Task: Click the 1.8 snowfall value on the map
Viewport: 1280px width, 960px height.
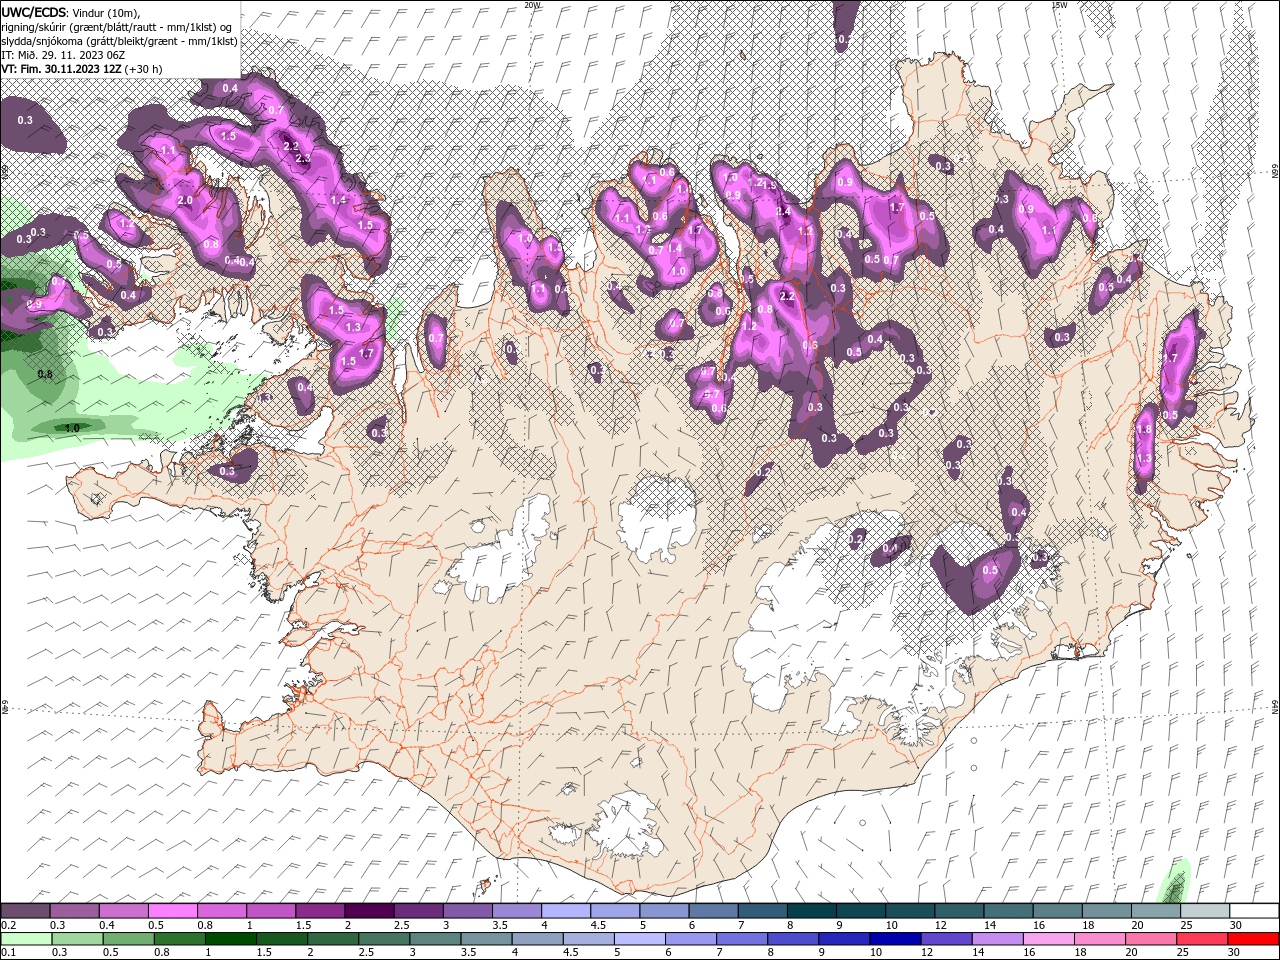Action: [x=1145, y=429]
